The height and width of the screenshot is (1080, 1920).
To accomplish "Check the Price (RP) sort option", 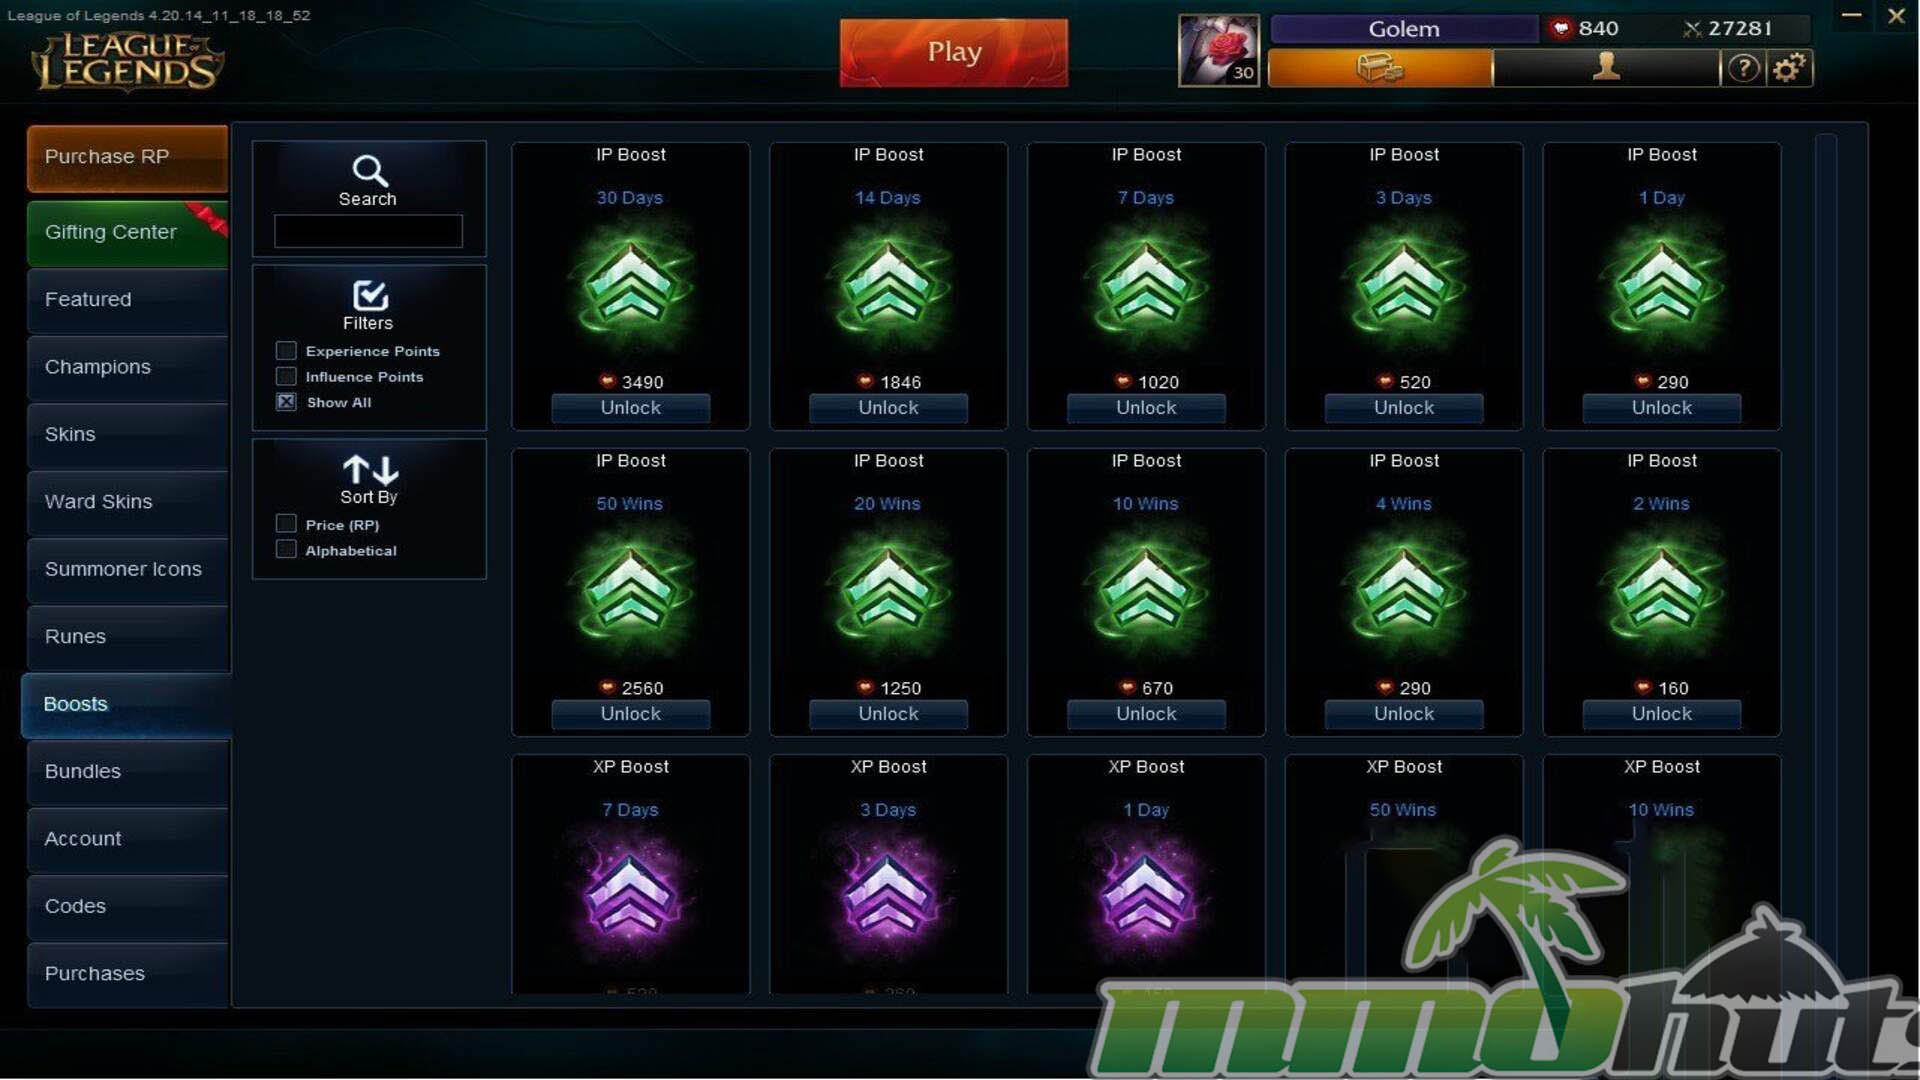I will pos(286,524).
